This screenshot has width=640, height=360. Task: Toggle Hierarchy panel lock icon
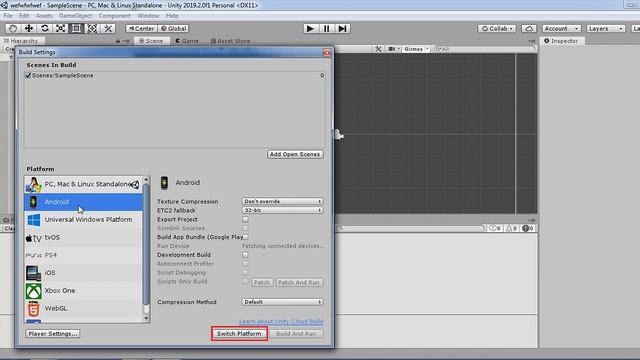(118, 41)
